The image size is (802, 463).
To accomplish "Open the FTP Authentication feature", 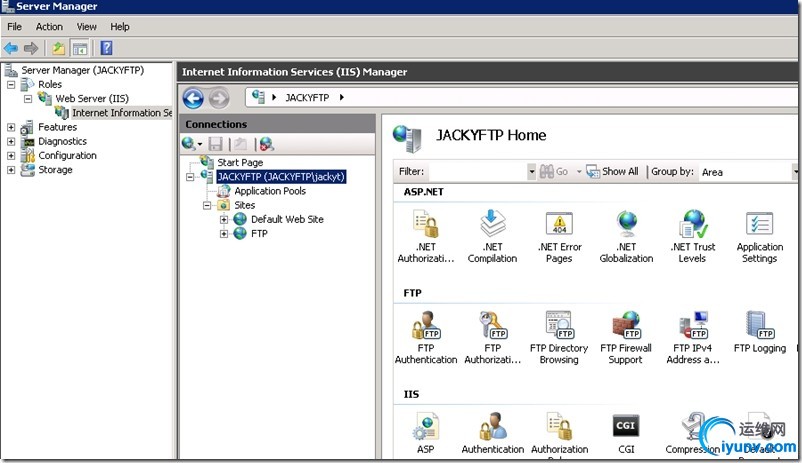I will [426, 338].
